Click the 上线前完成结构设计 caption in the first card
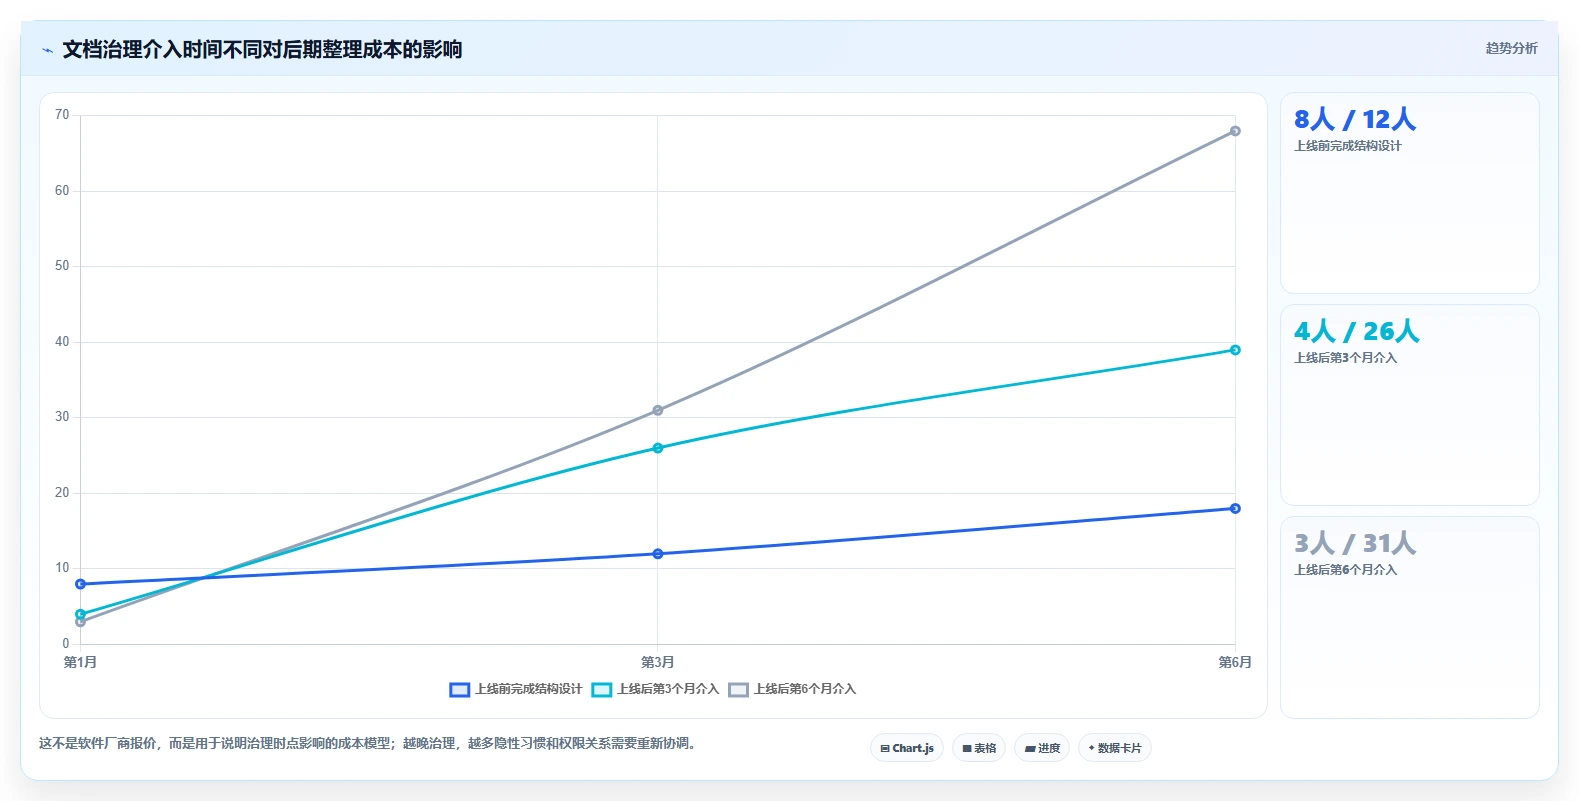Viewport: 1579px width, 801px height. point(1348,146)
